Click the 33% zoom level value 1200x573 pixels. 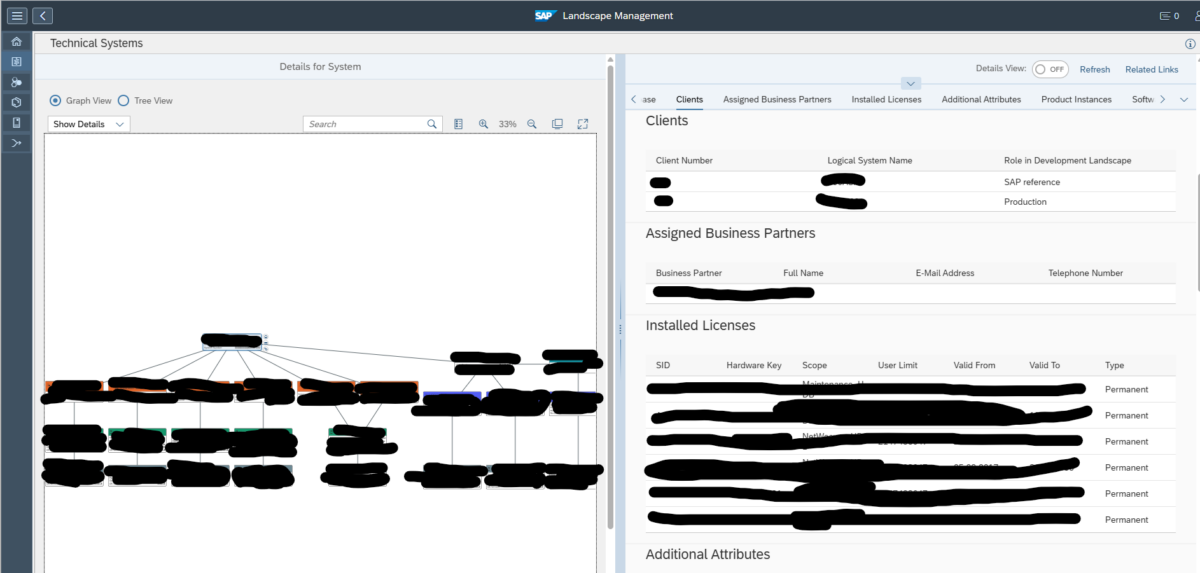click(x=507, y=124)
